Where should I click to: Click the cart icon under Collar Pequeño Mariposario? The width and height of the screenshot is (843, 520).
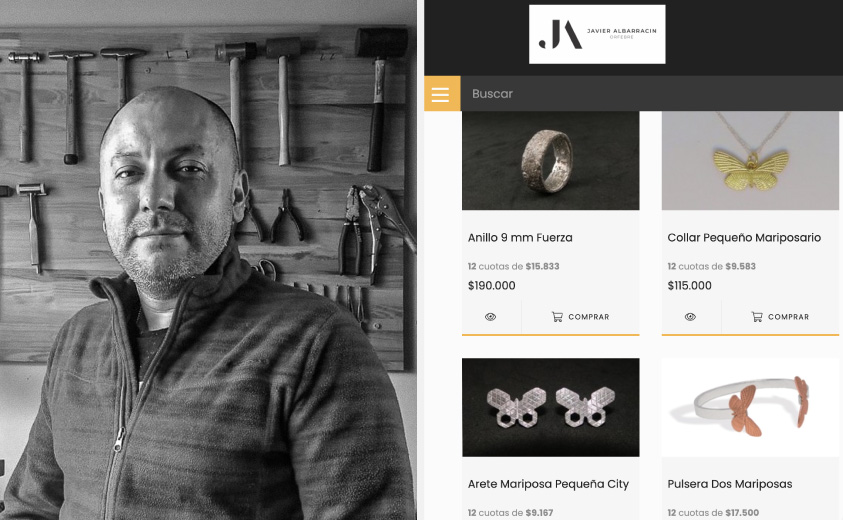[x=757, y=317]
